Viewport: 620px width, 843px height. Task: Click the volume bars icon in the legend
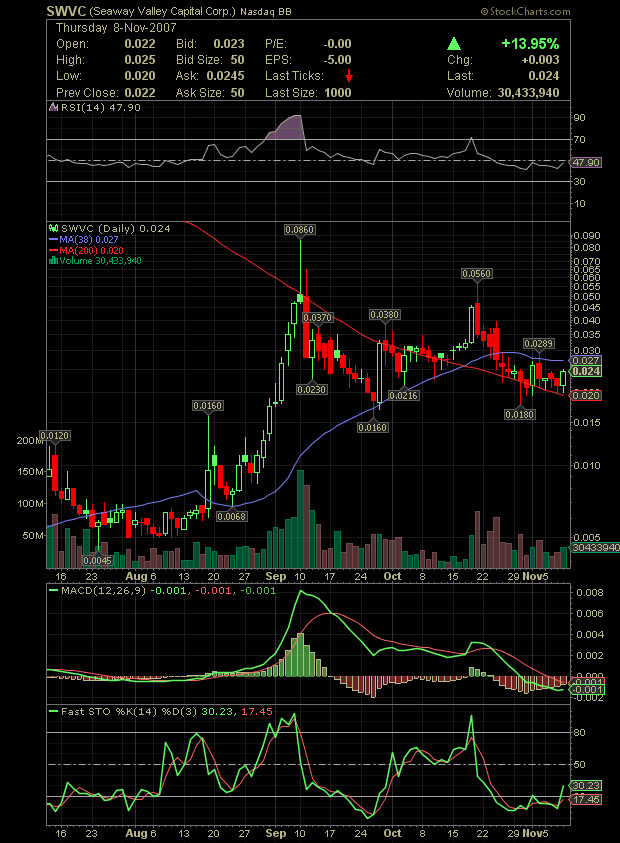click(x=53, y=261)
